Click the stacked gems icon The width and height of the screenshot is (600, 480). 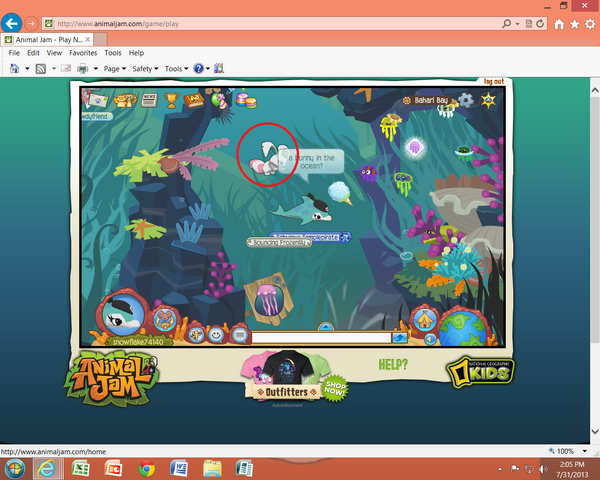click(246, 100)
